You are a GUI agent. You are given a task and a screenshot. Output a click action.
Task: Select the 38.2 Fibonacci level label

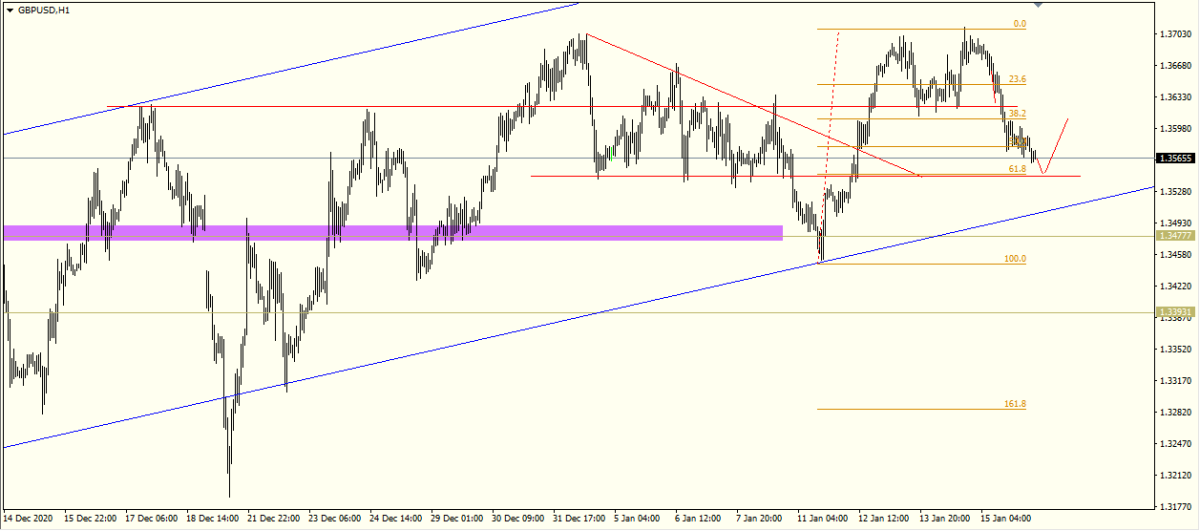pos(1017,114)
